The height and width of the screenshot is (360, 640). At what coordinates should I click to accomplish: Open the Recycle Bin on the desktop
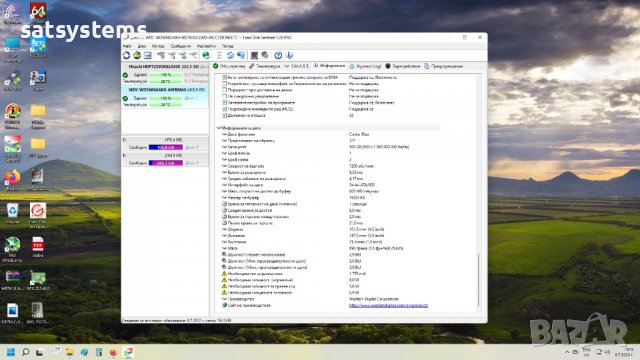[x=13, y=213]
